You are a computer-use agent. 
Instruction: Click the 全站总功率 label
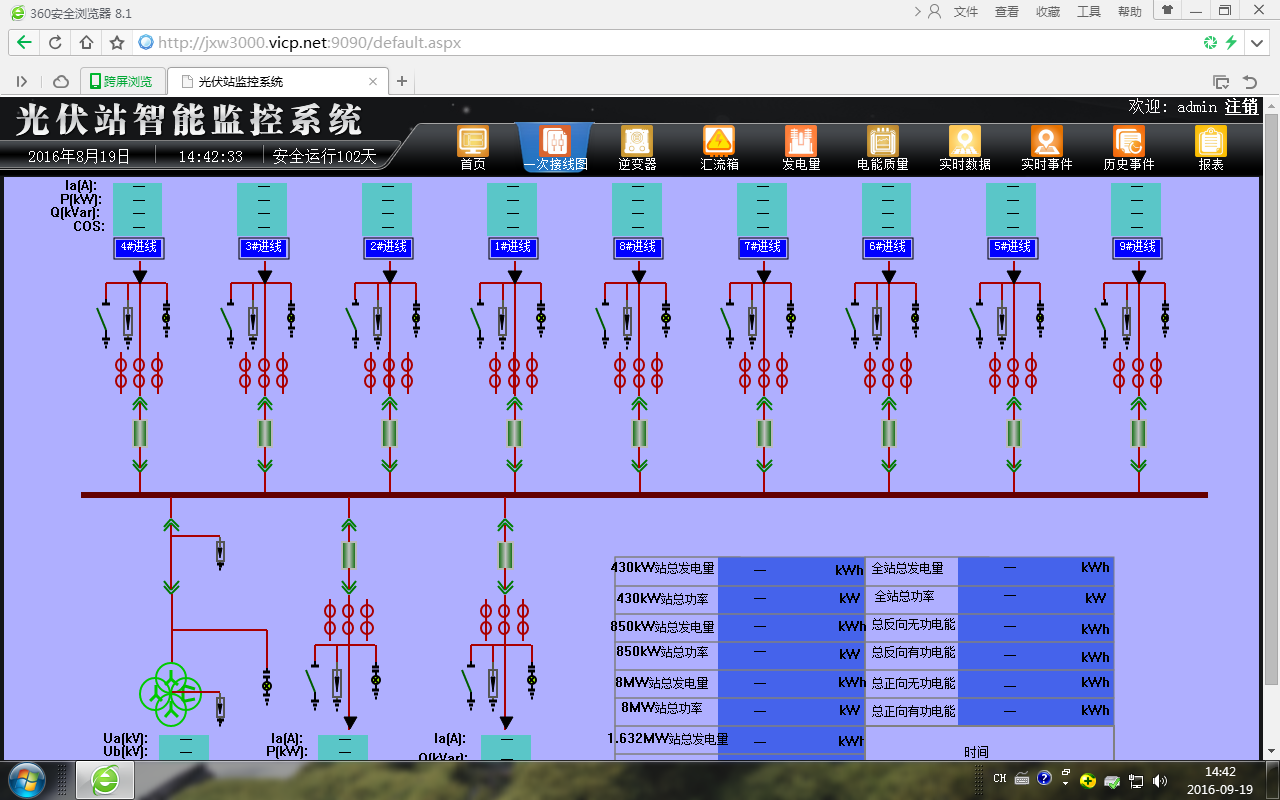[x=905, y=596]
